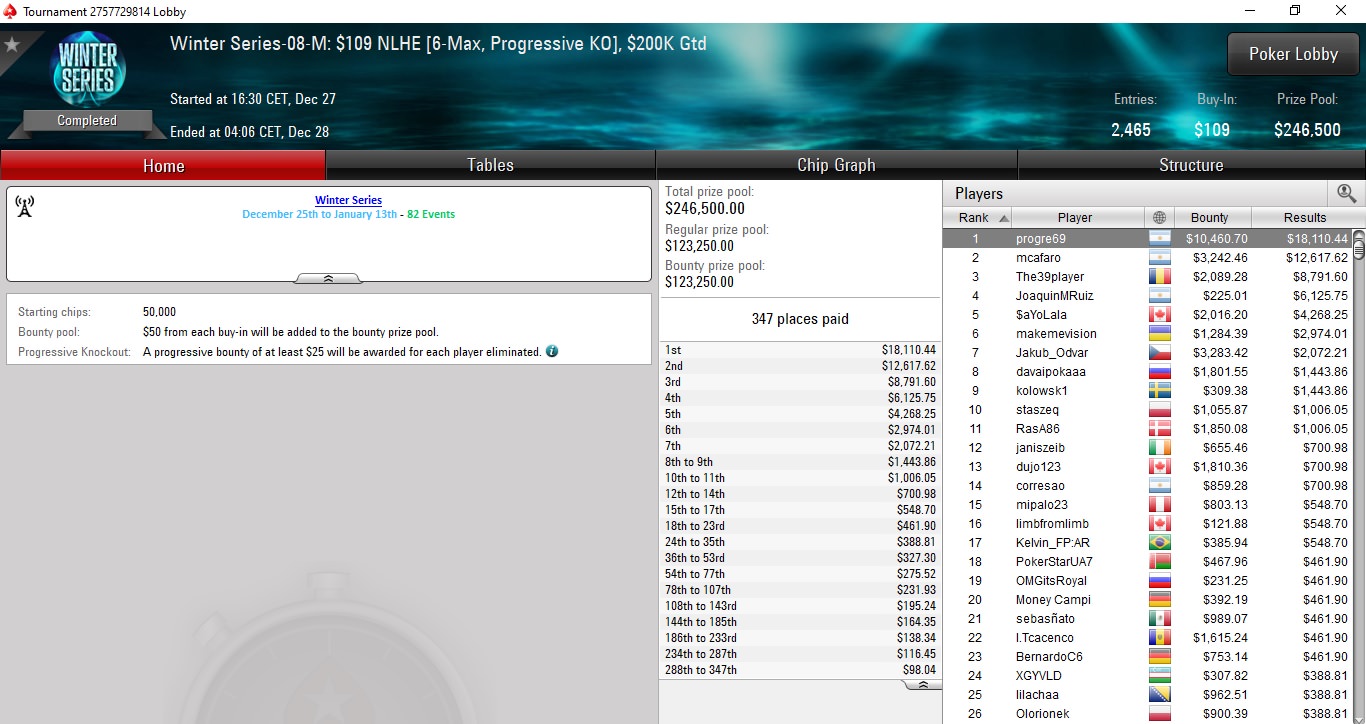Click the Winter Series logo
Screen dimensions: 1366x724
87,69
